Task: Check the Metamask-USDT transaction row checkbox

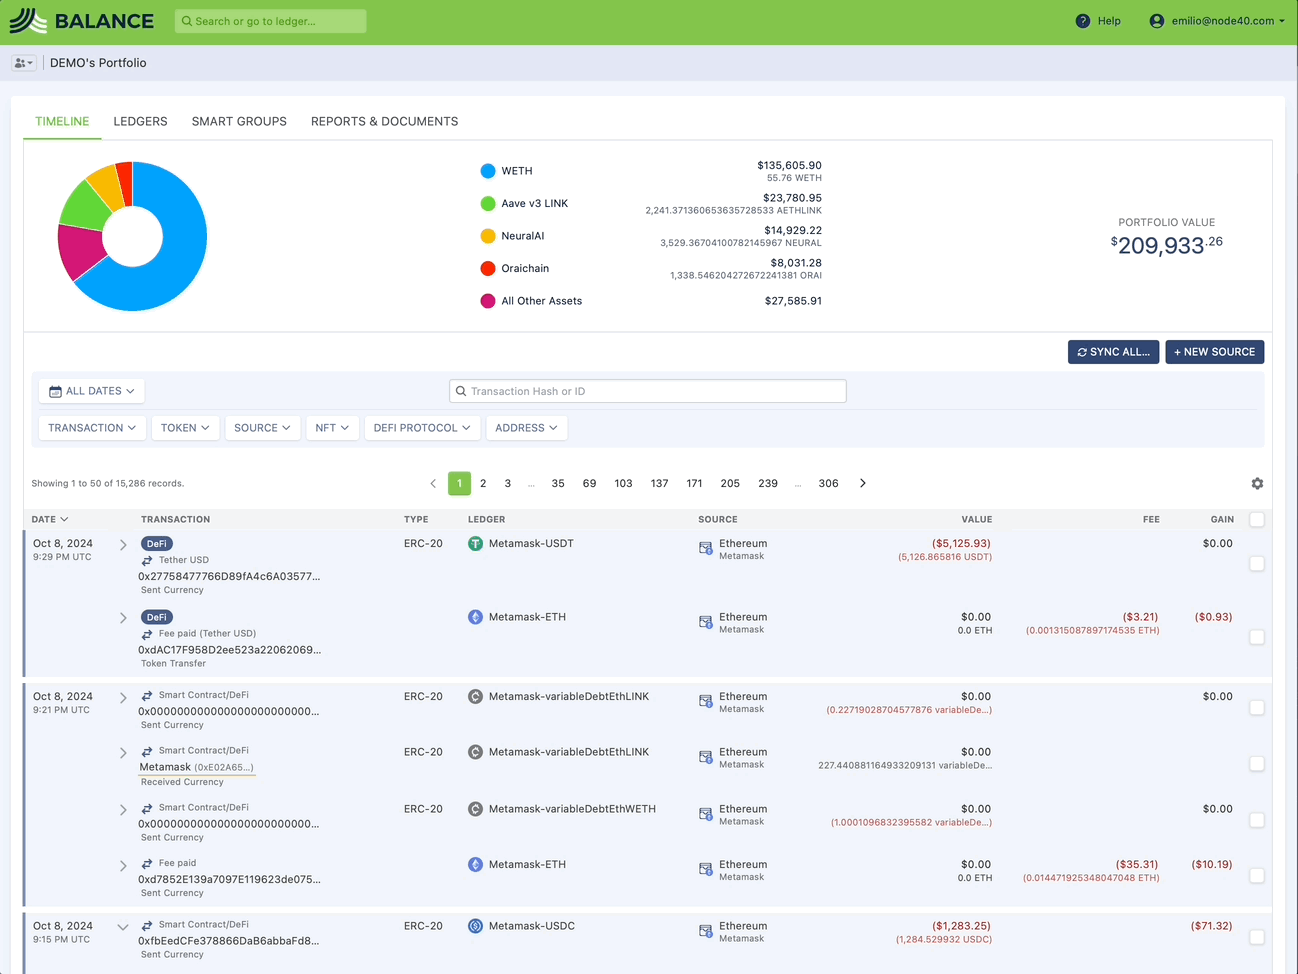Action: [x=1257, y=564]
